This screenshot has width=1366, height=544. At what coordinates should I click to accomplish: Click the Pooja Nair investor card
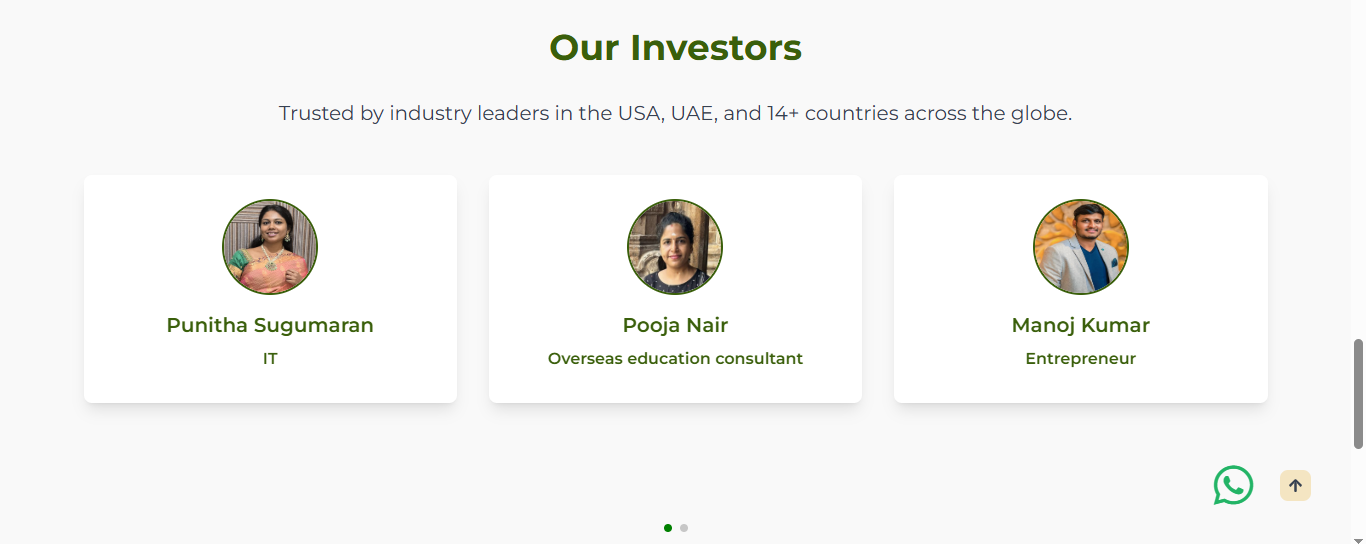[x=675, y=289]
